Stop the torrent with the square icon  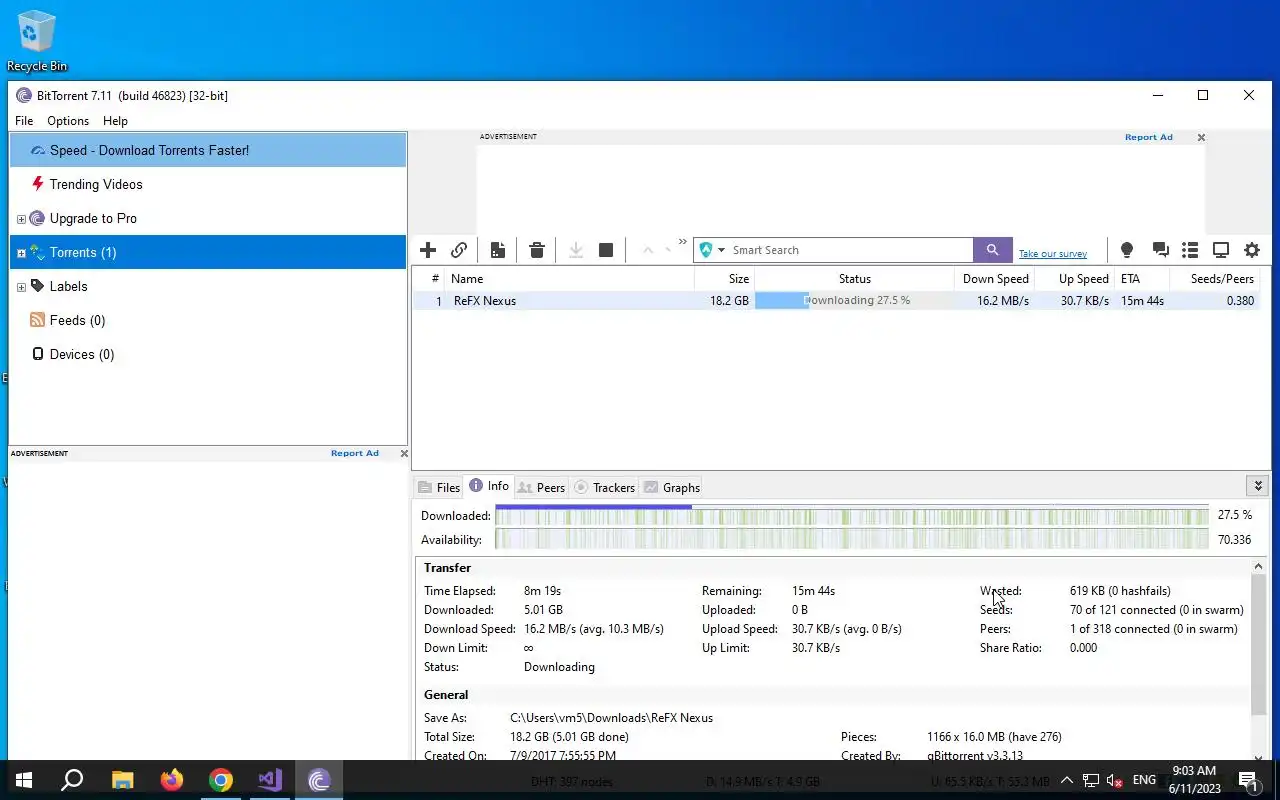click(606, 250)
